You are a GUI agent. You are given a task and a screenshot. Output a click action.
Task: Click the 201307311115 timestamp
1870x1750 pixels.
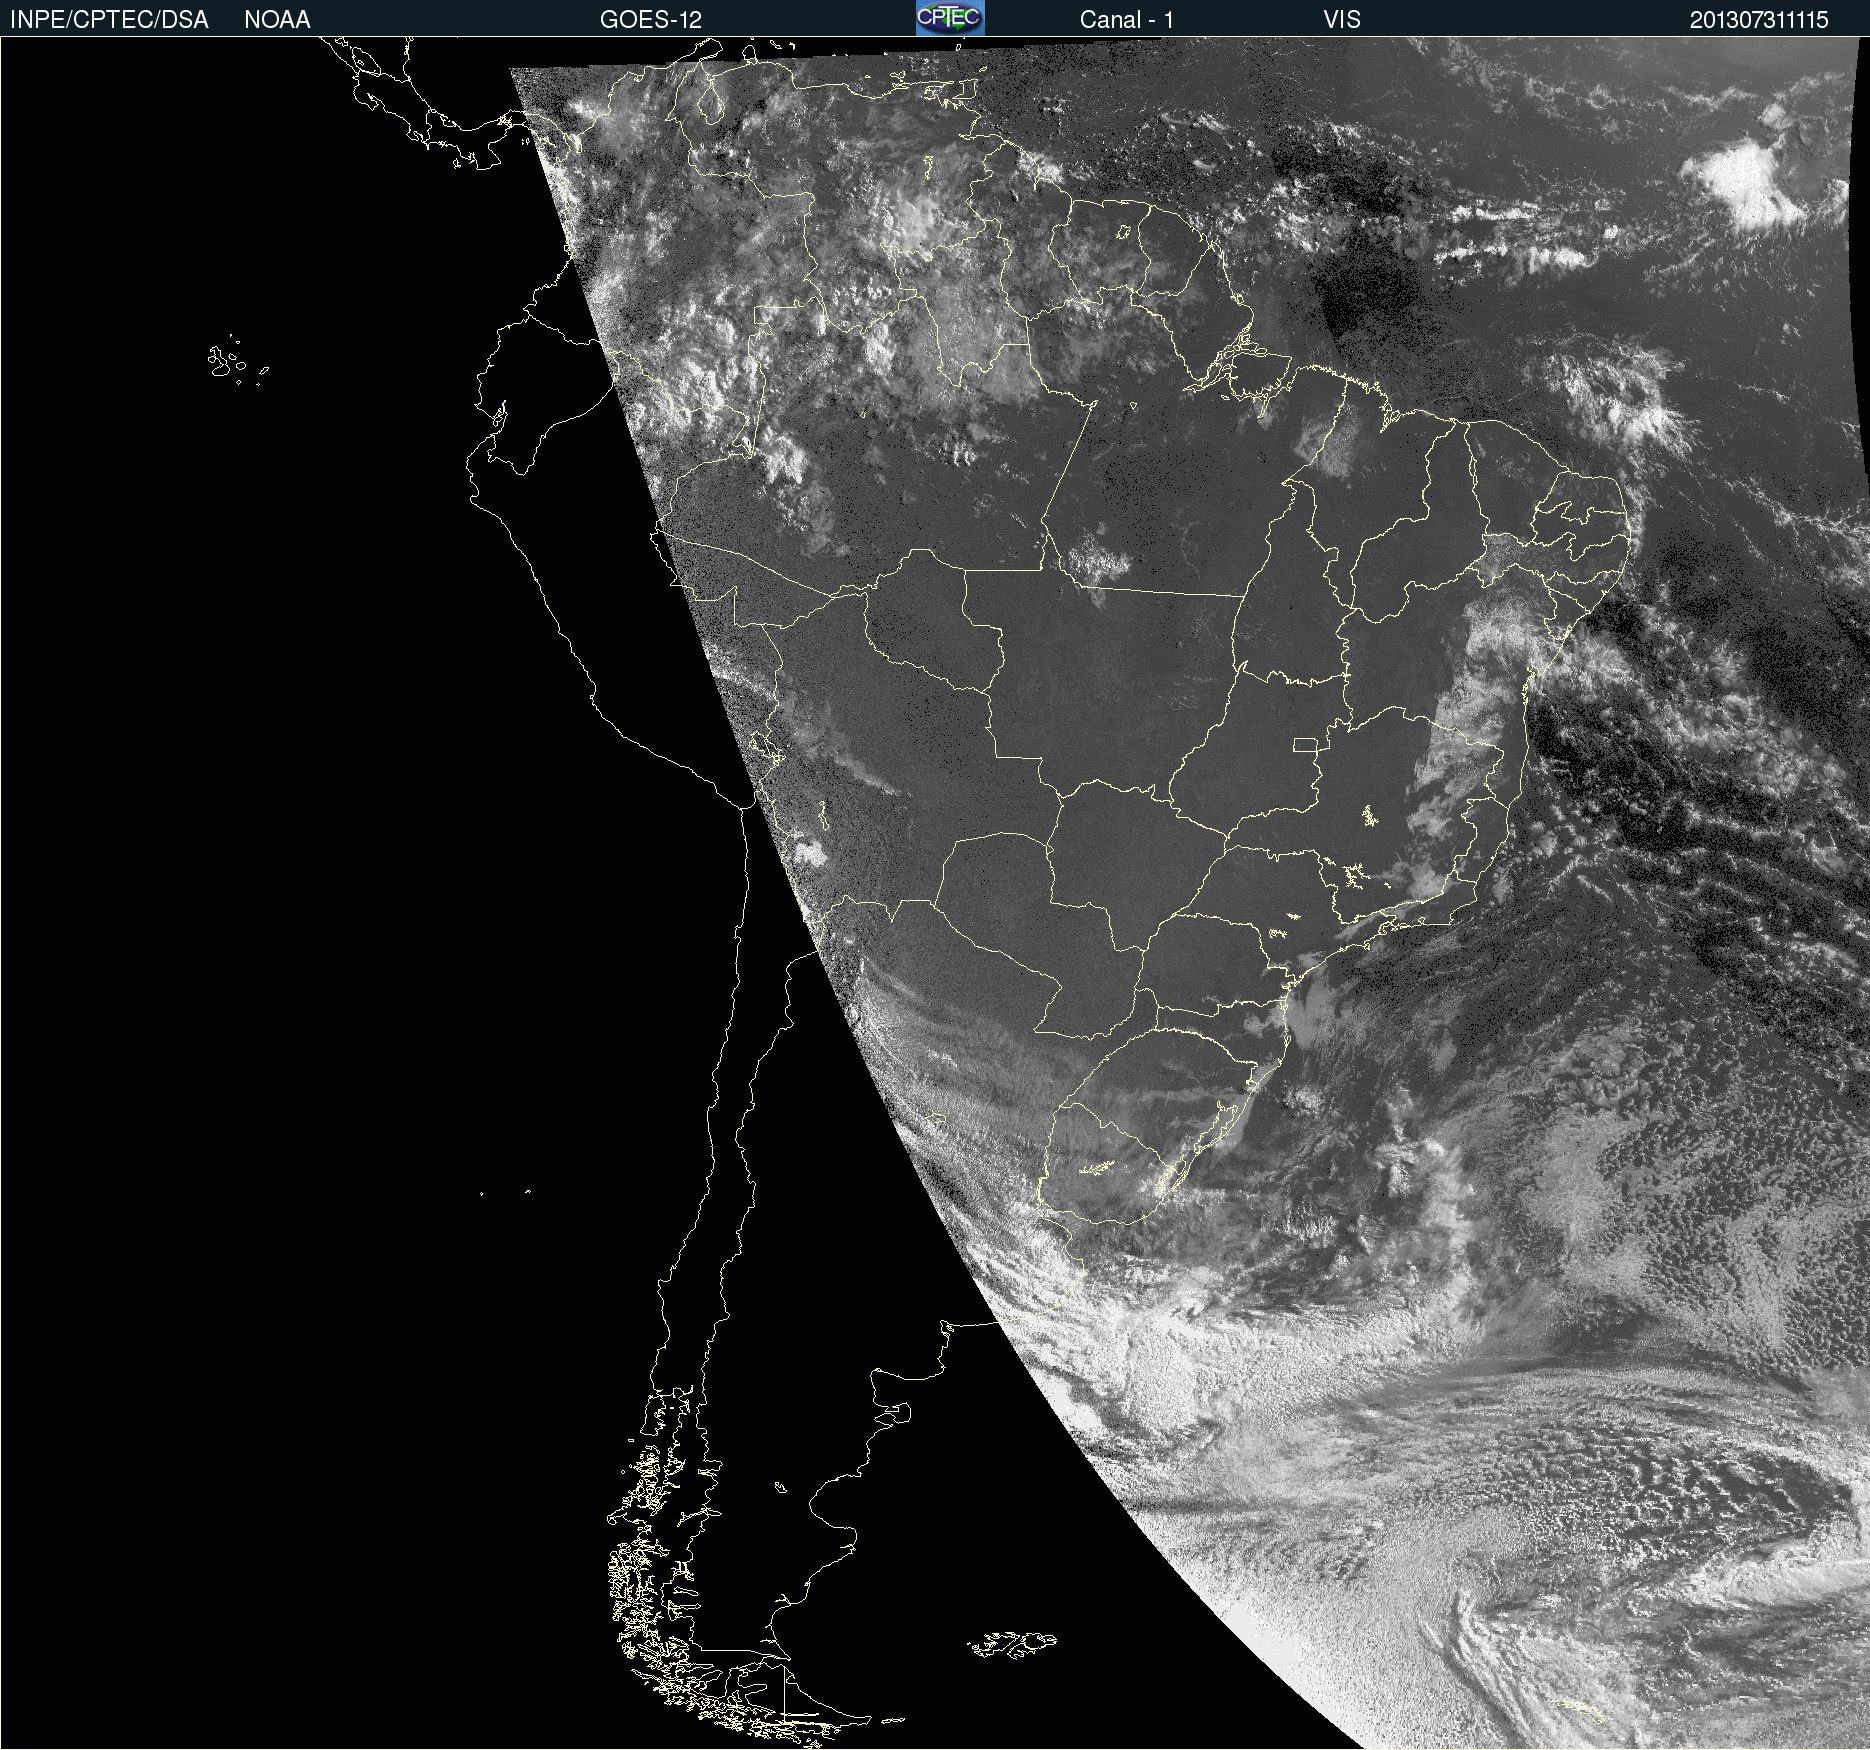tap(1759, 20)
